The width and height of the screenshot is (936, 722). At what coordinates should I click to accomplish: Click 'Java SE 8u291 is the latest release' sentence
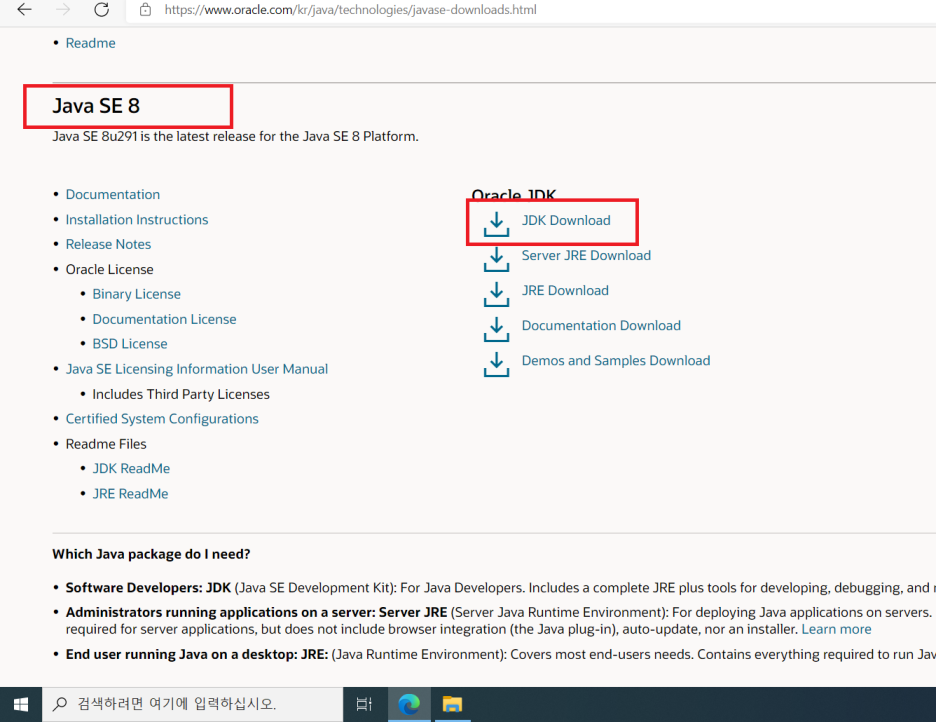click(235, 137)
